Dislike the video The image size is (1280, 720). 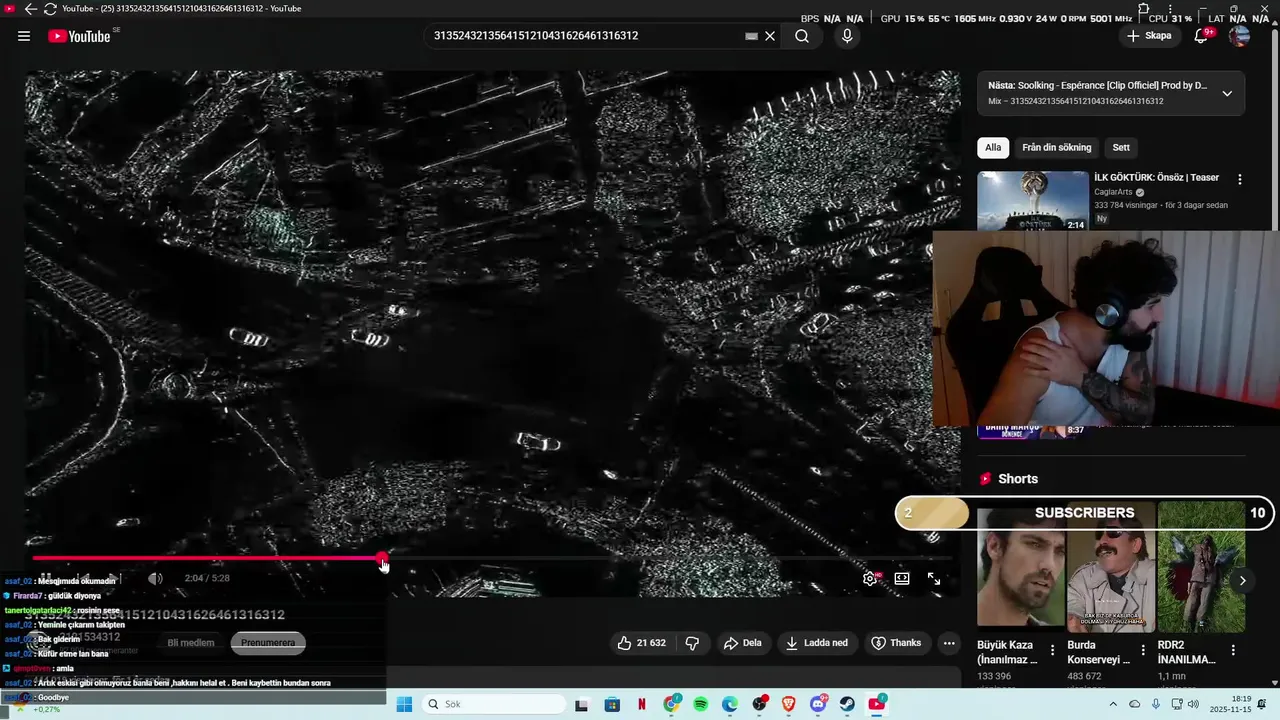click(x=692, y=643)
